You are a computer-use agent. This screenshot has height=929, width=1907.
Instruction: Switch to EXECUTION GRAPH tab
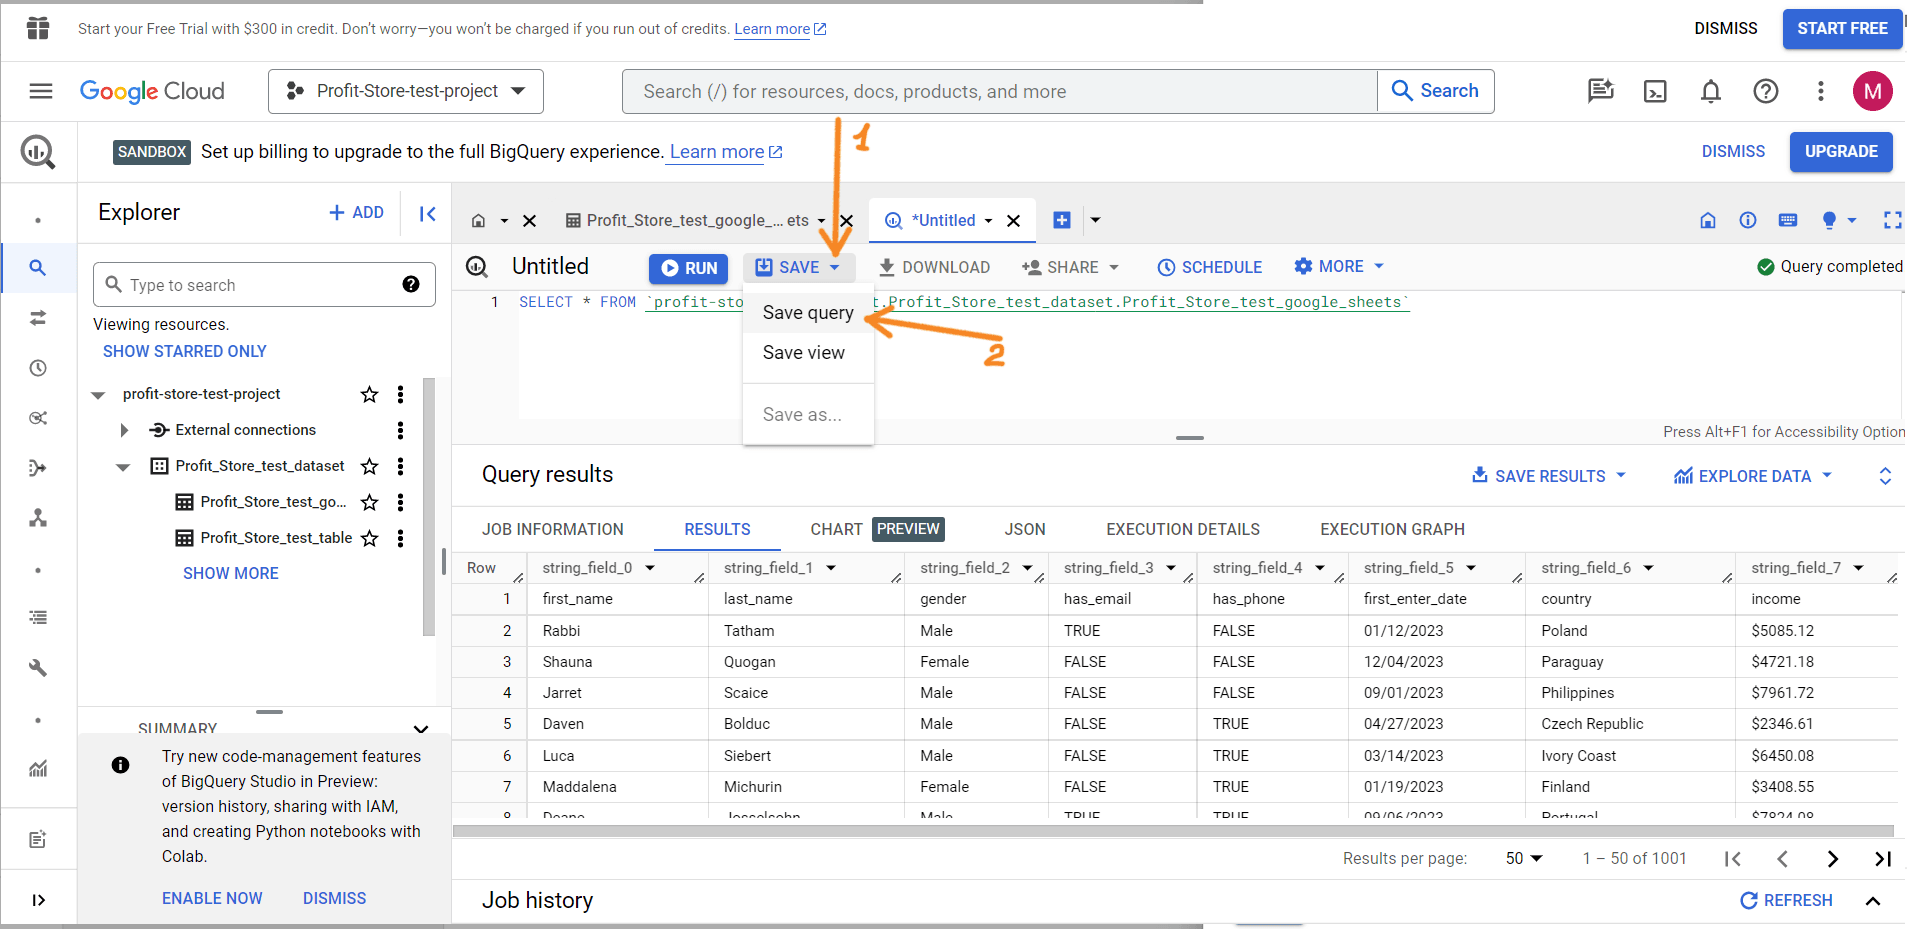pos(1392,529)
